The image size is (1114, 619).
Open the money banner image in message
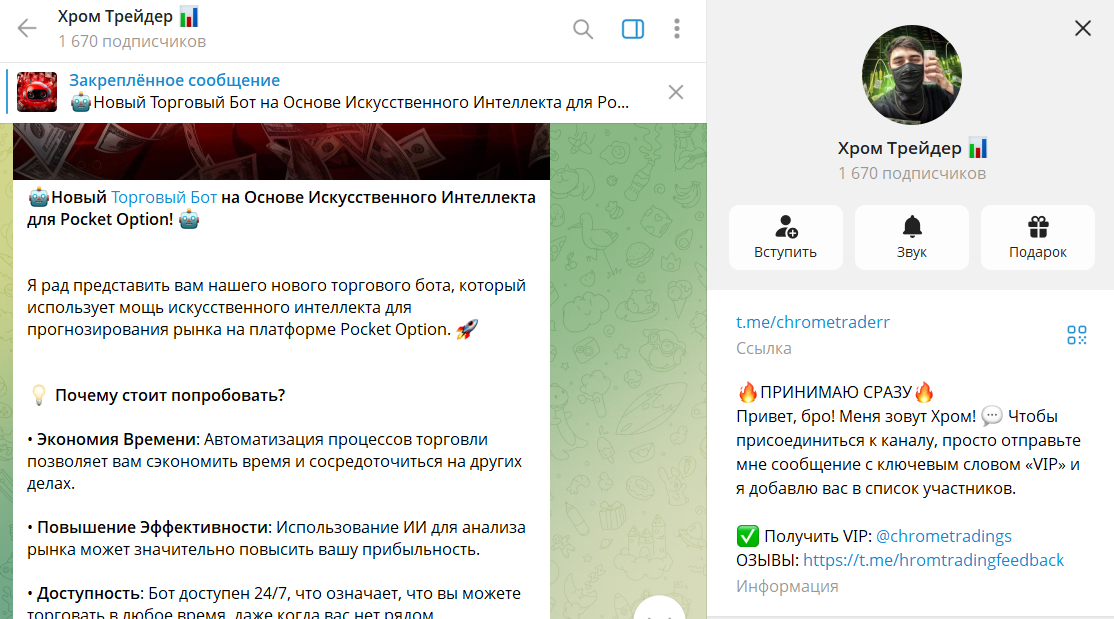pos(281,151)
